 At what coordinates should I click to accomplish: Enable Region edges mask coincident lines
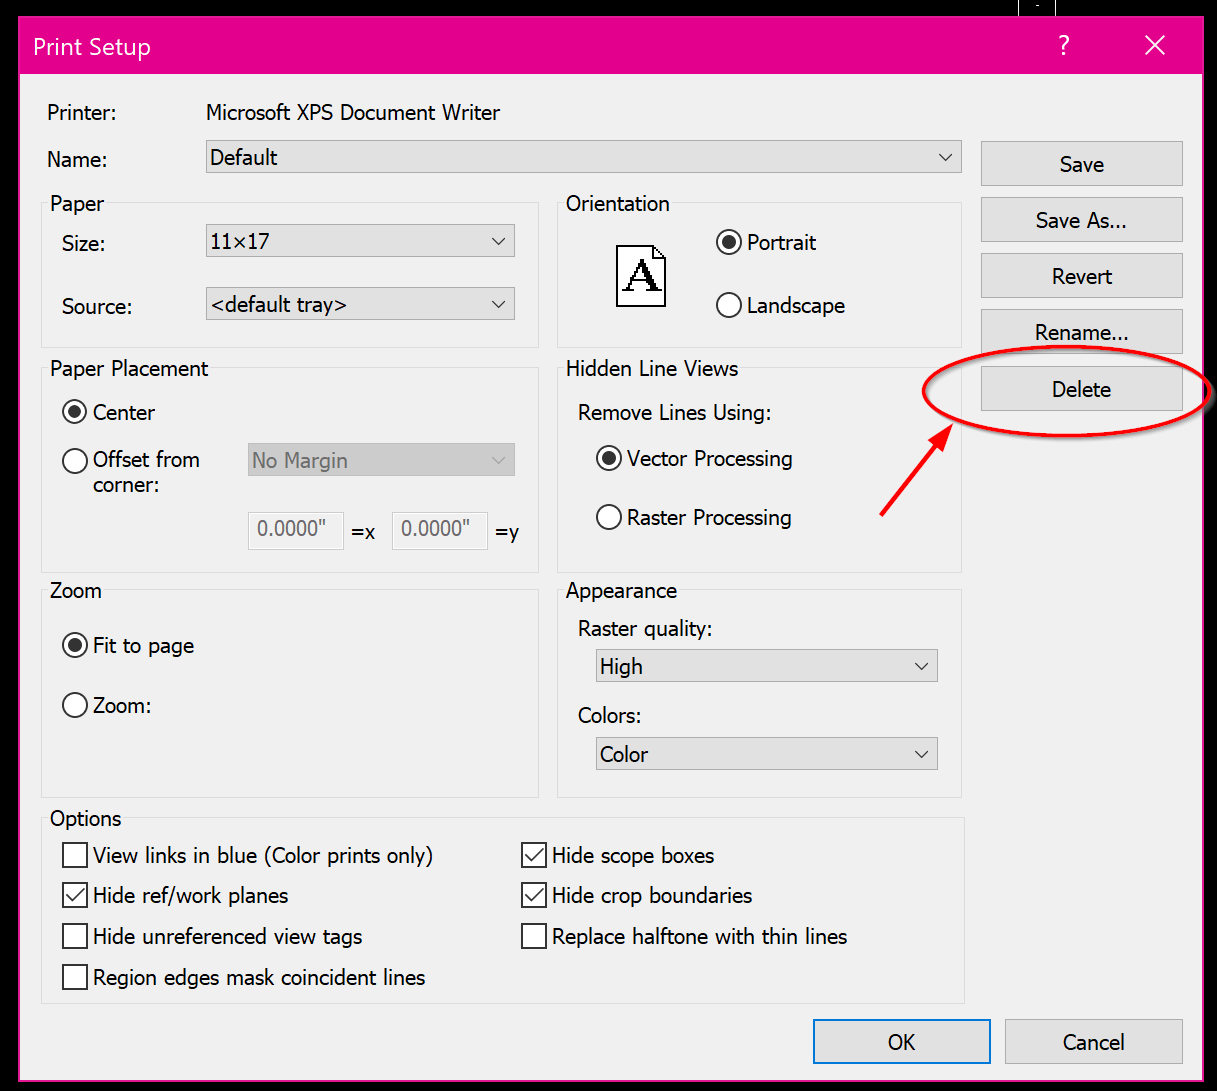click(x=74, y=977)
